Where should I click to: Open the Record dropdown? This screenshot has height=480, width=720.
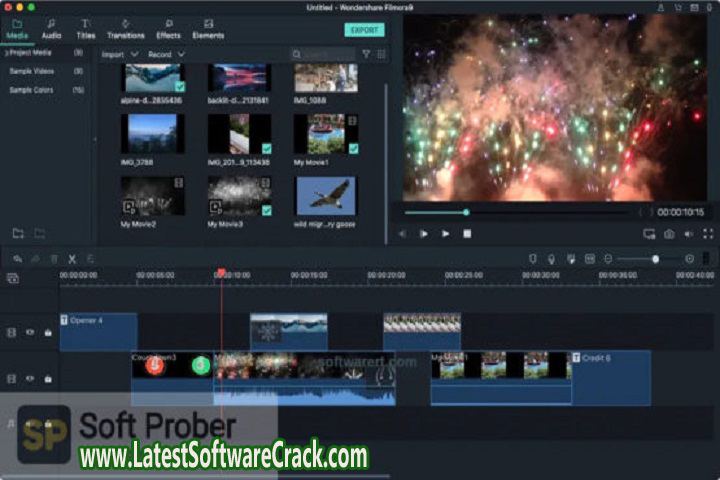(165, 54)
